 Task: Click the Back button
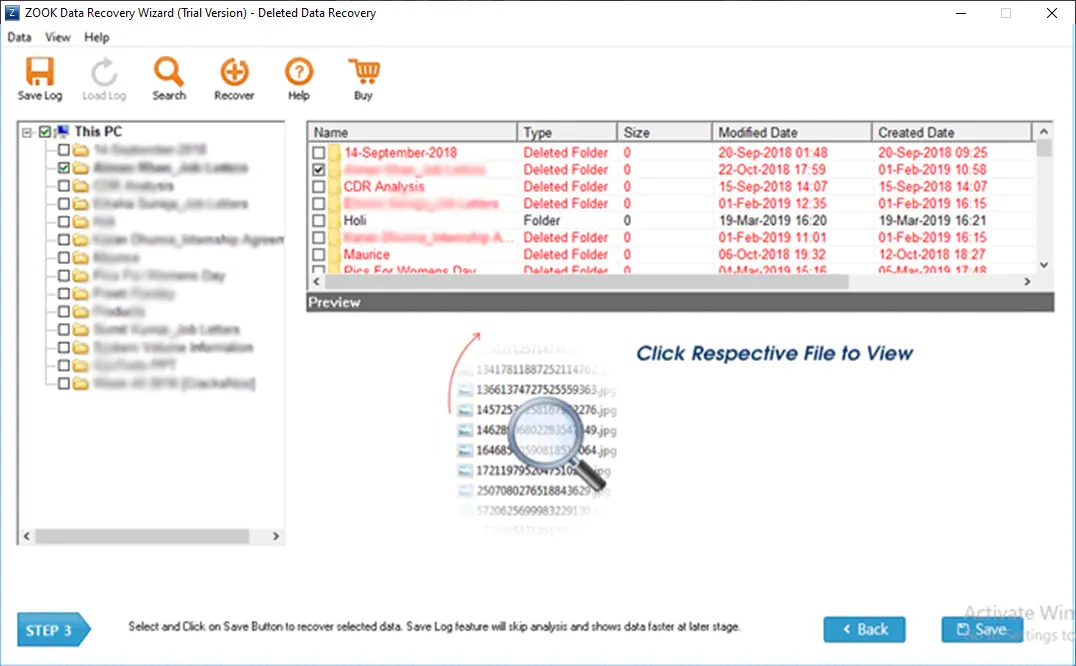[865, 630]
